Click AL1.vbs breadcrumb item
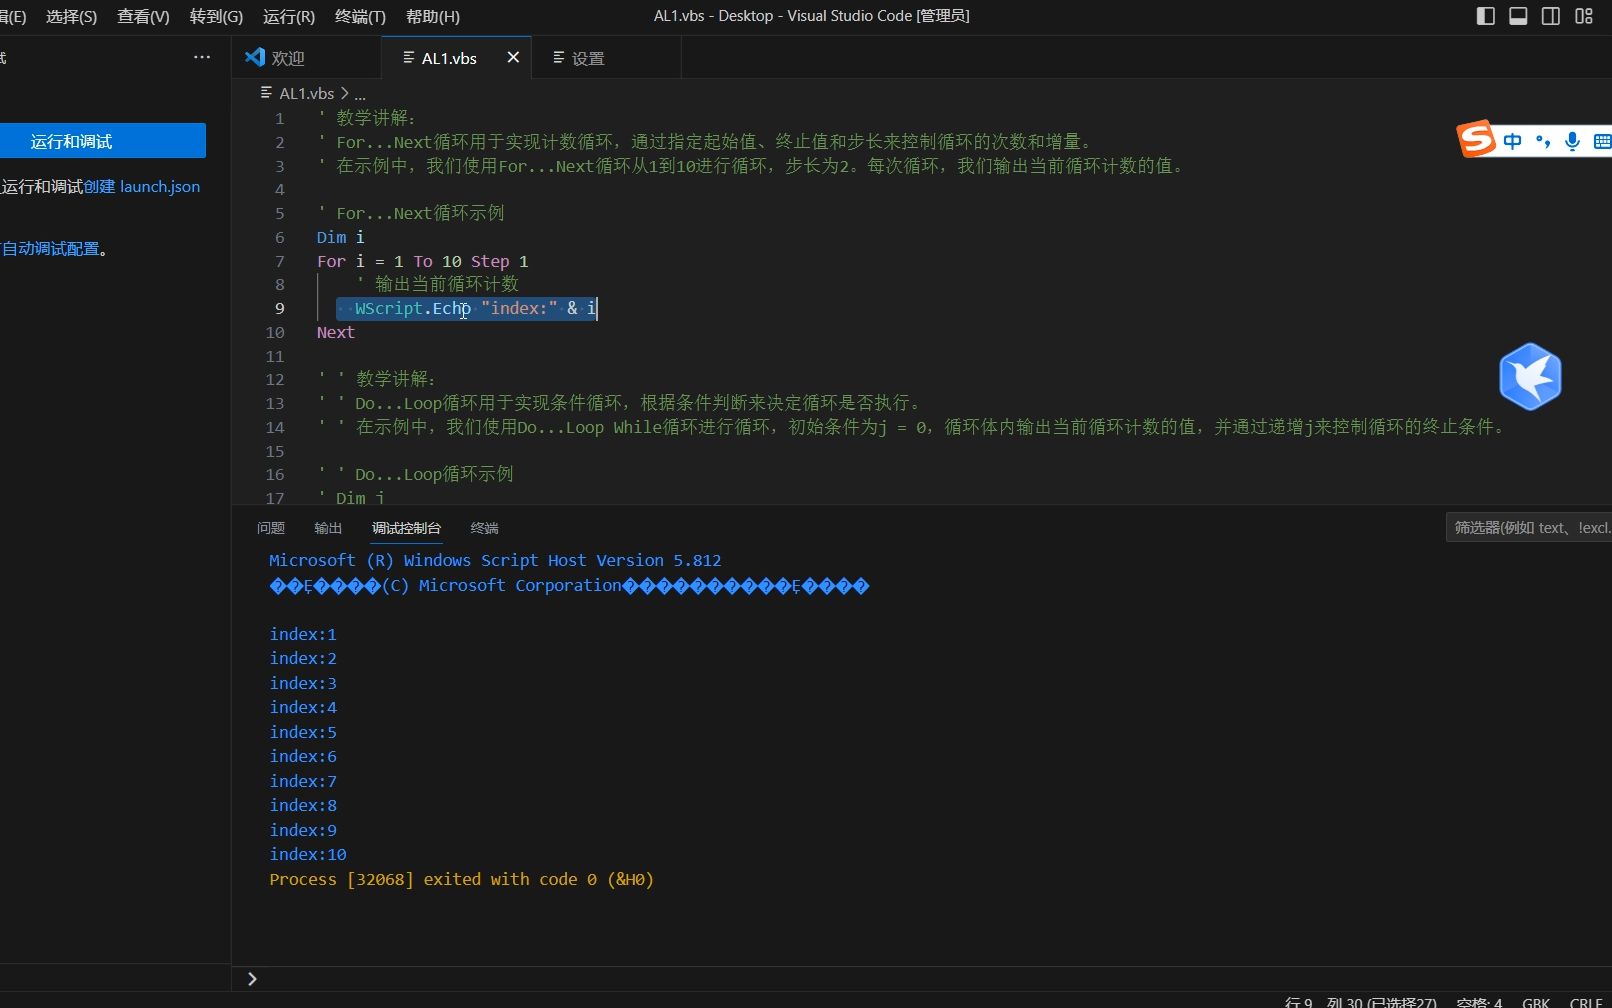The image size is (1612, 1008). click(x=306, y=93)
